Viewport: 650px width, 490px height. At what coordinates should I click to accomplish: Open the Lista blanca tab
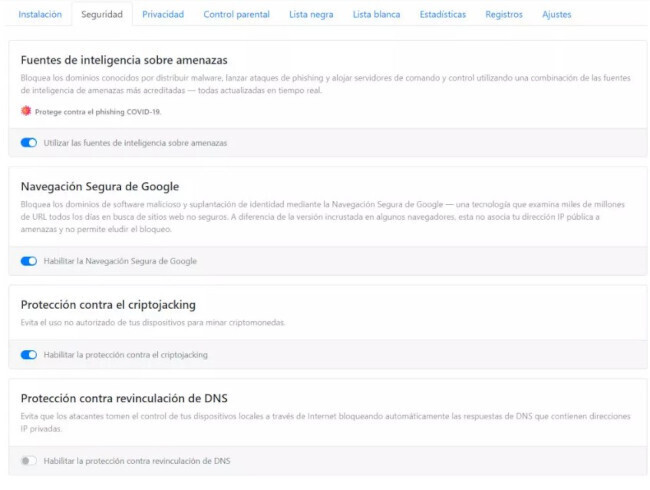376,15
